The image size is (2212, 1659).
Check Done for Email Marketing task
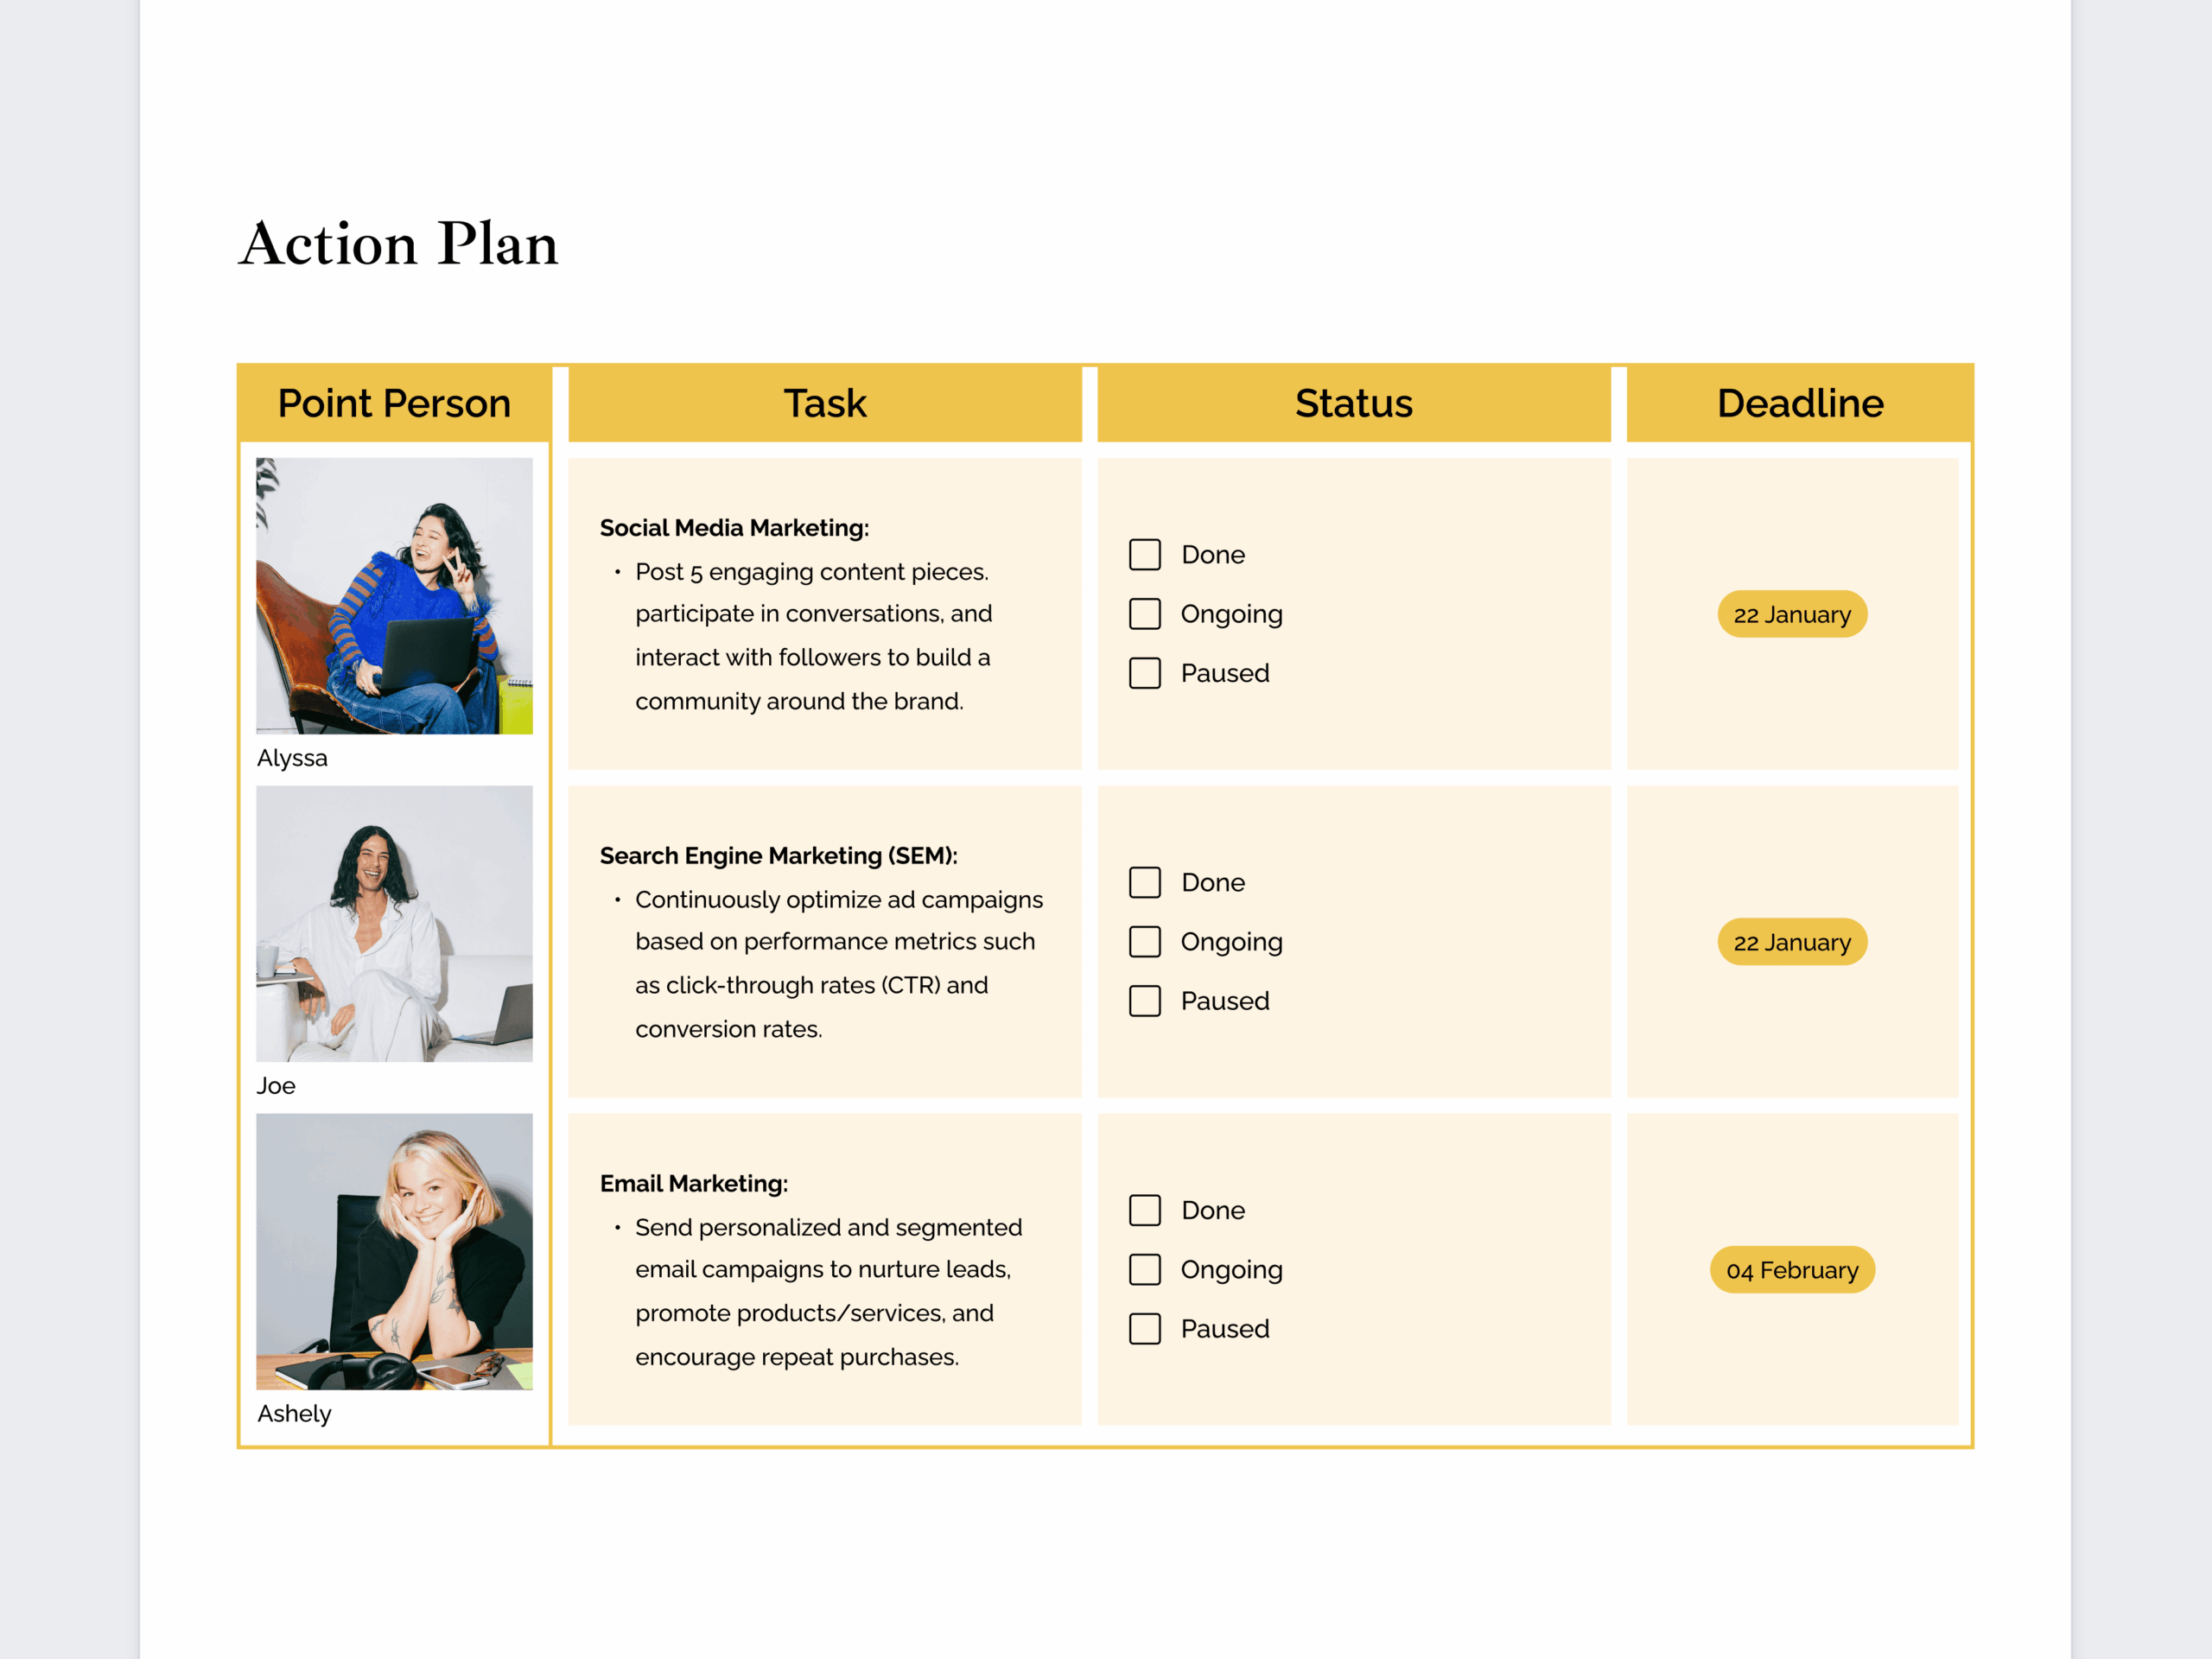[1145, 1211]
